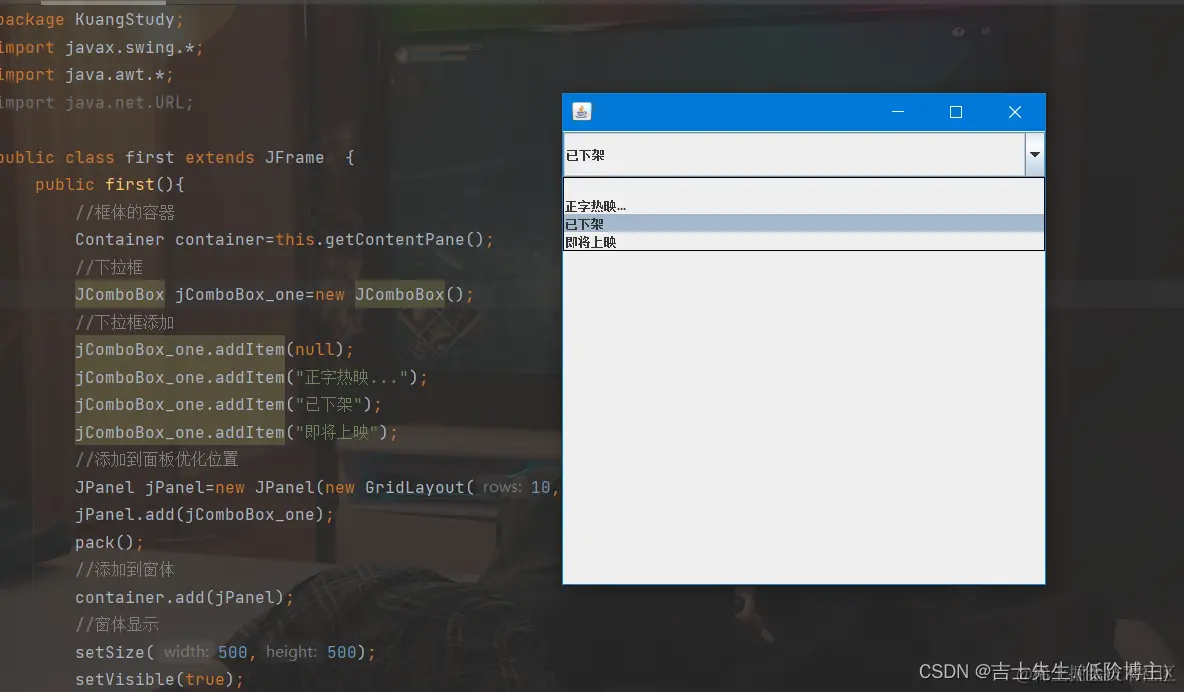Open the combo box dropdown arrow
This screenshot has width=1184, height=692.
tap(1034, 154)
